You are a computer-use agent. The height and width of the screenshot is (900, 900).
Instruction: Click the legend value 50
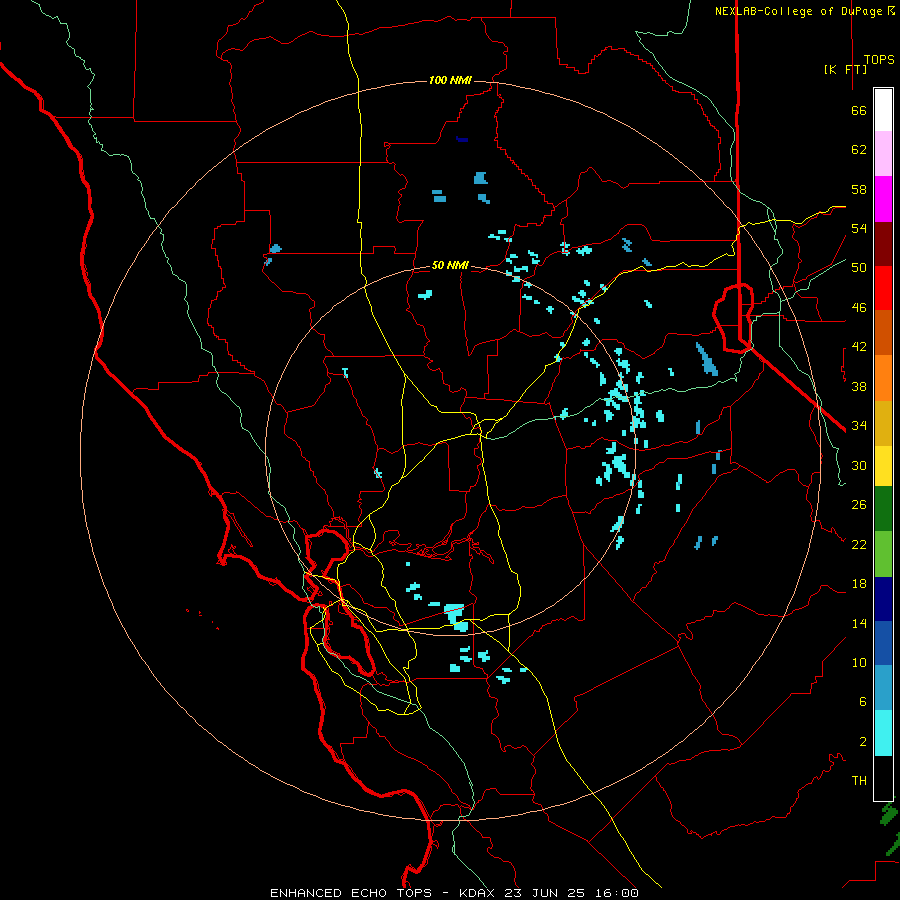click(x=859, y=268)
